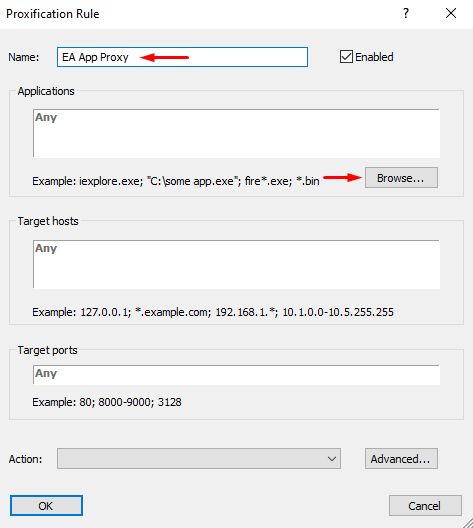Click Browse to select an application
The height and width of the screenshot is (528, 473).
401,177
